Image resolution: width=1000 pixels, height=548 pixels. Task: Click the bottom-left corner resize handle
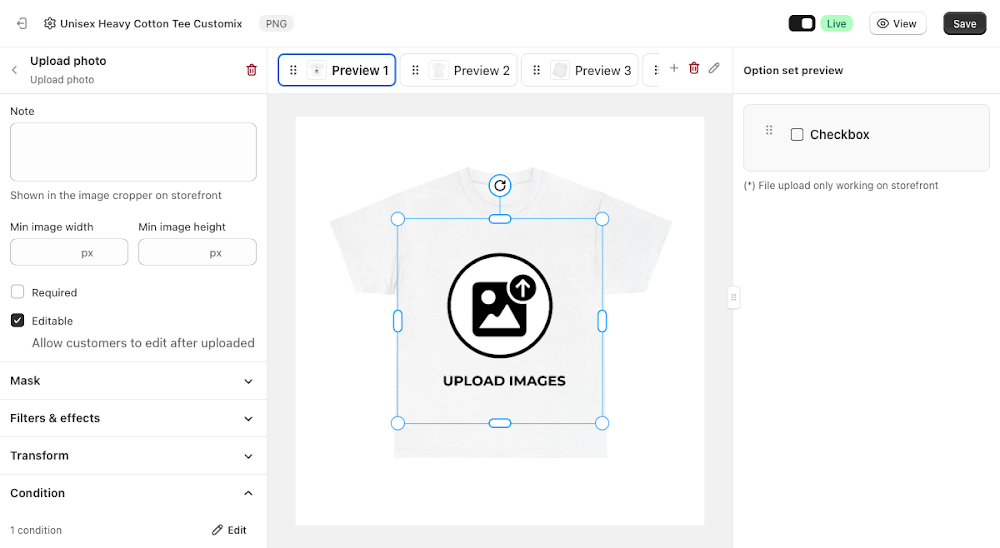pos(397,423)
